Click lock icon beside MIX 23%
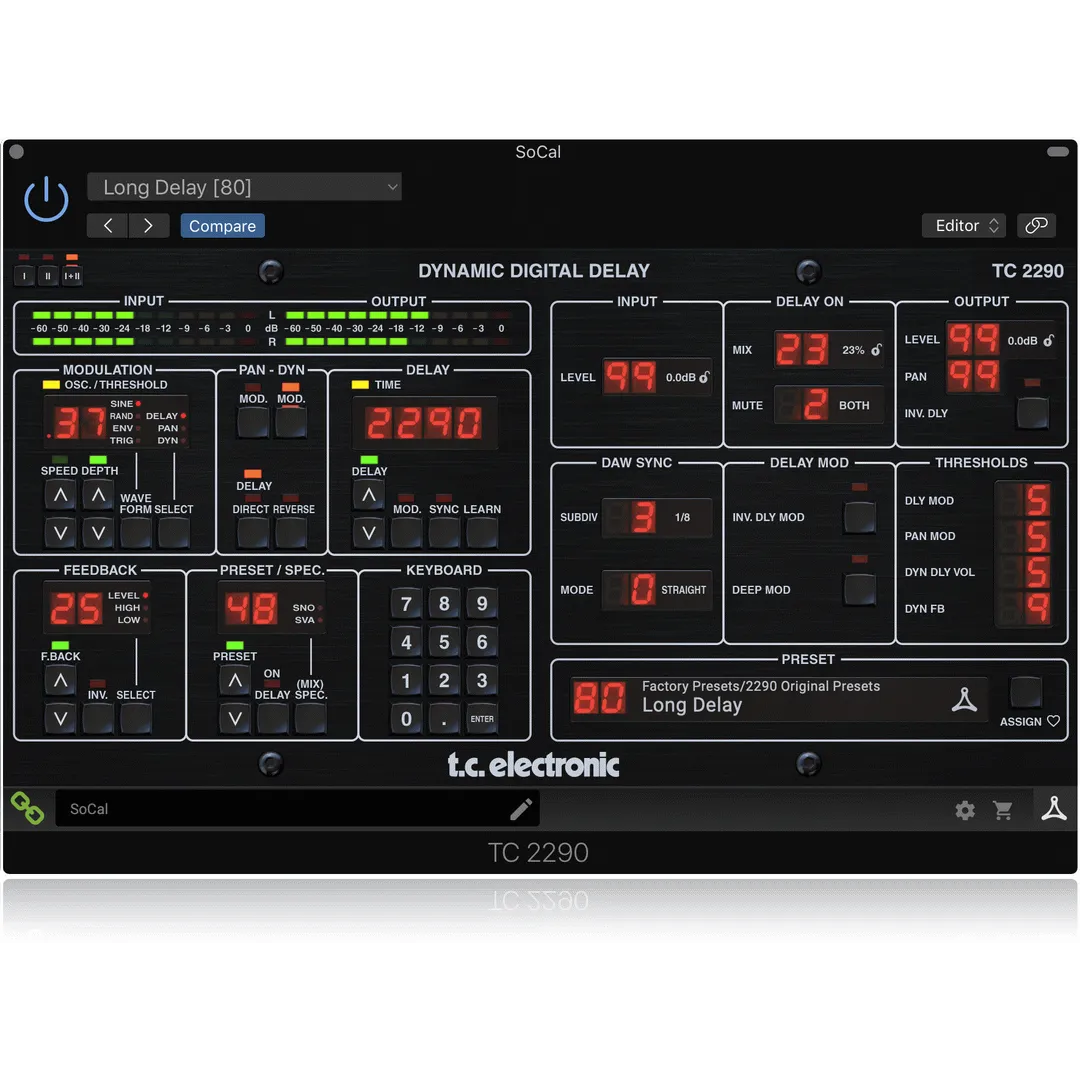 click(x=876, y=350)
